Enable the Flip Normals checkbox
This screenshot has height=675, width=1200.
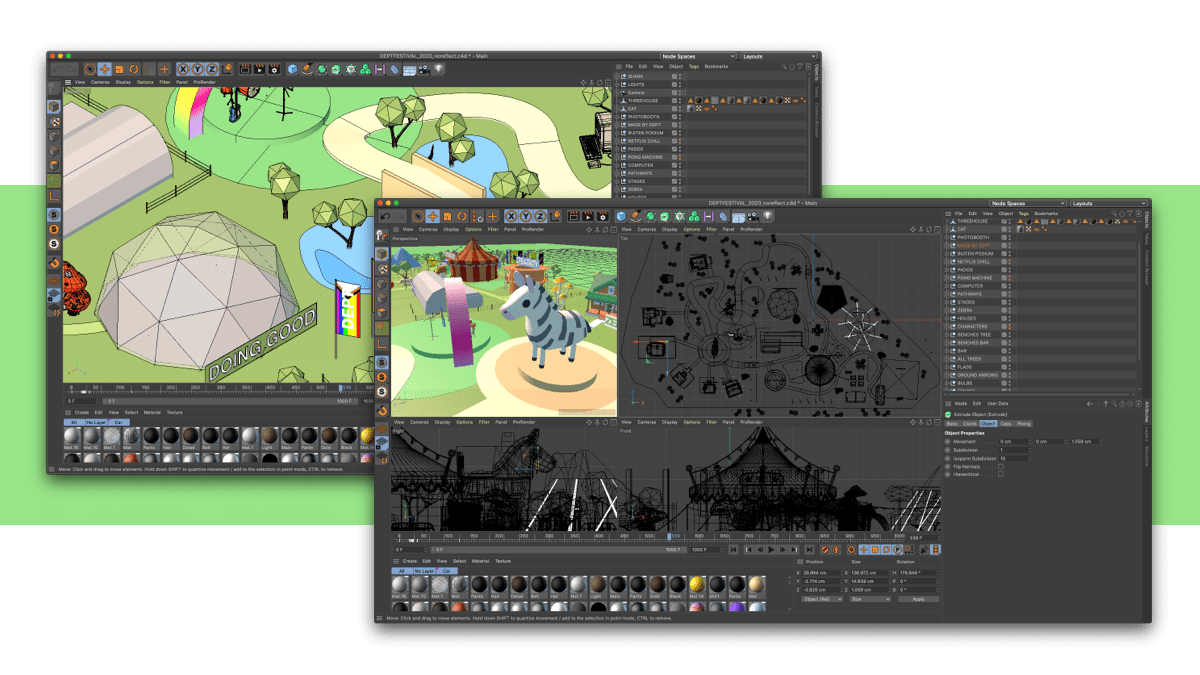tap(1001, 466)
